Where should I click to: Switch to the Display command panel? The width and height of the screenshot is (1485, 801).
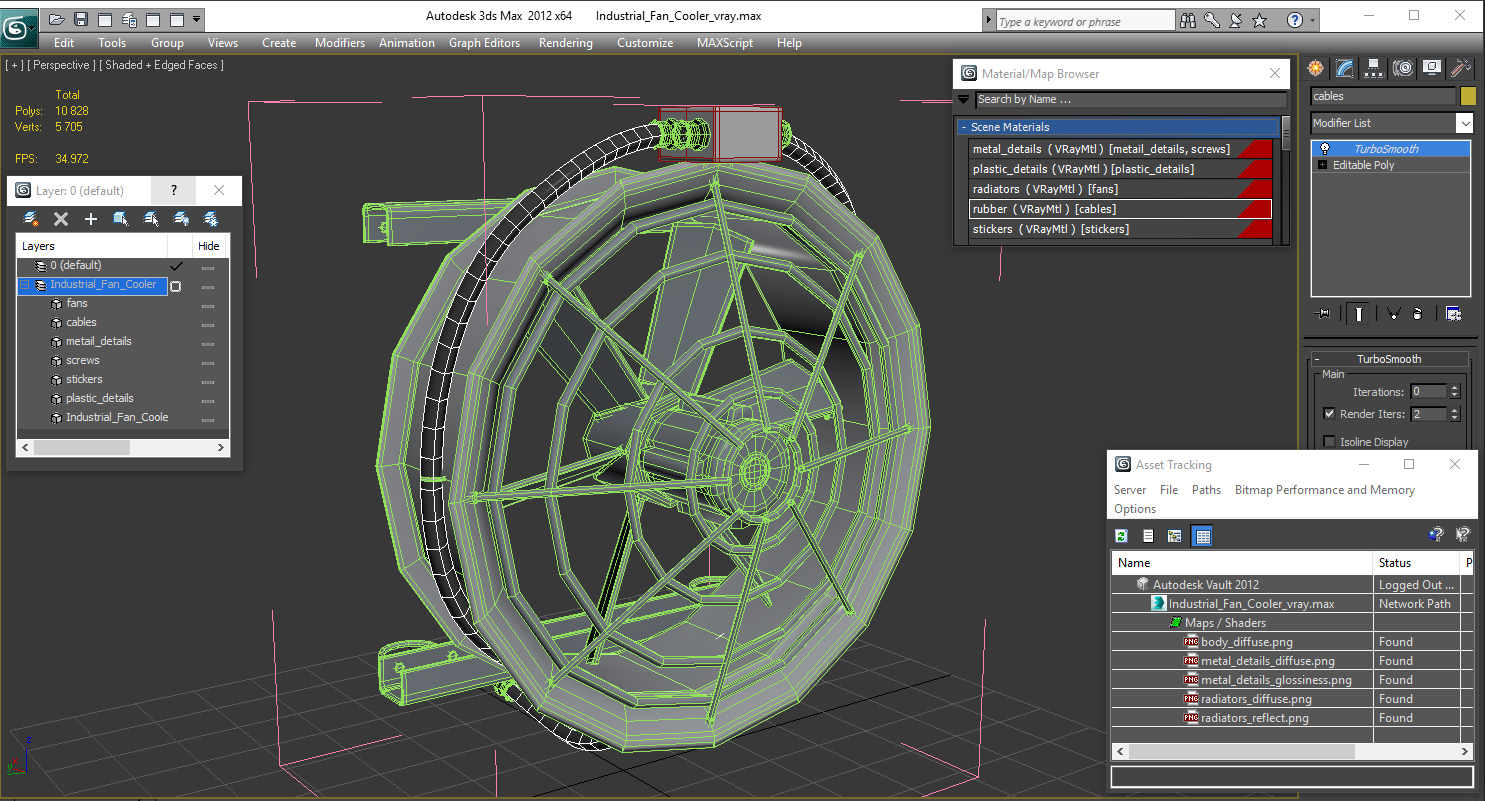(1432, 68)
